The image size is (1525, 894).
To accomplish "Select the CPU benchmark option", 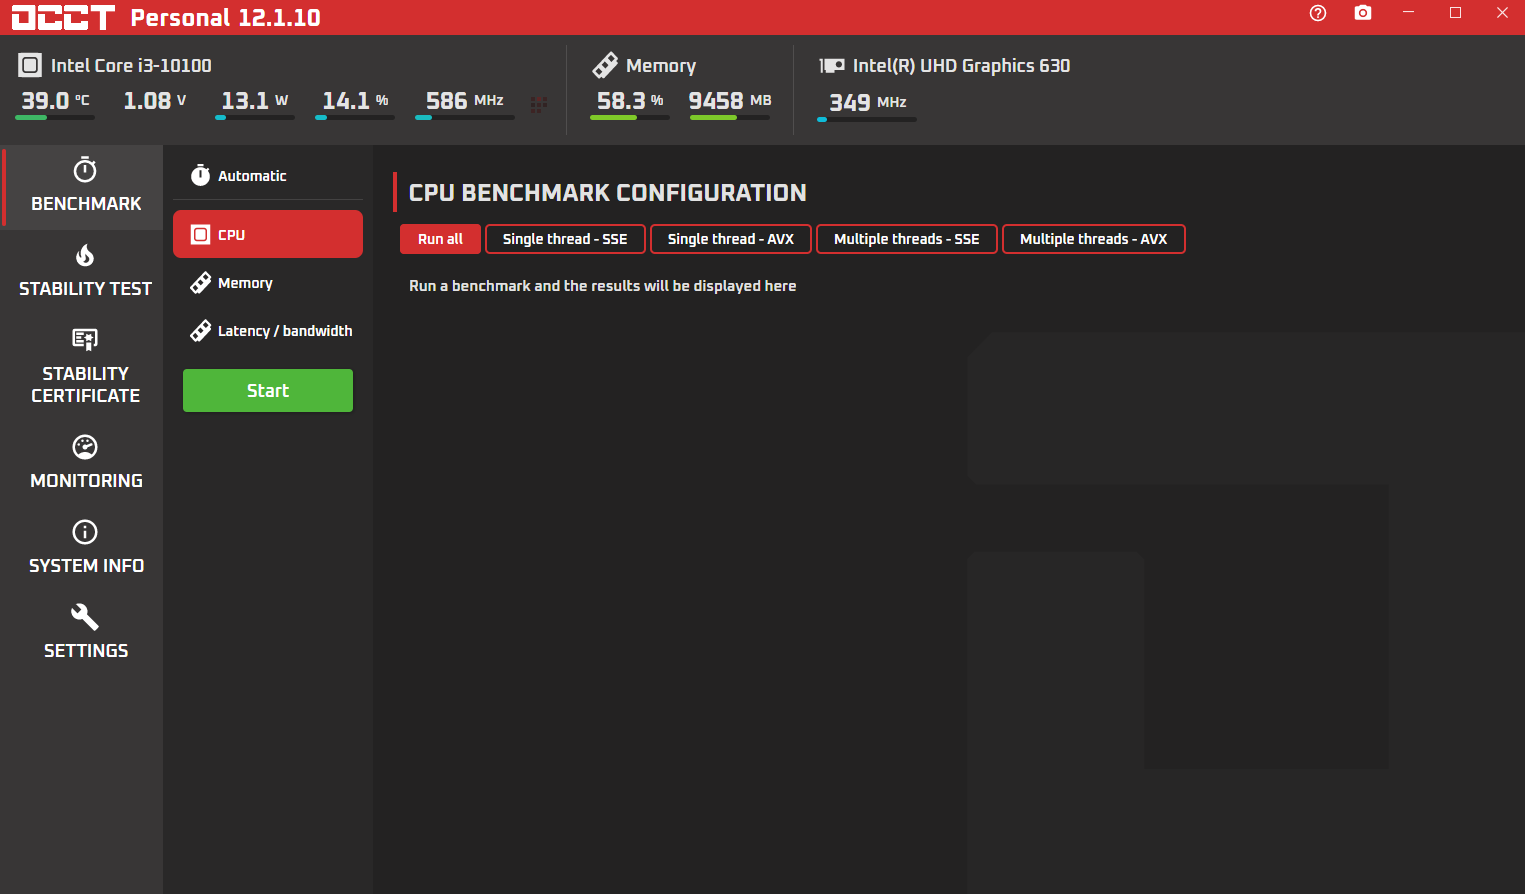I will (267, 235).
